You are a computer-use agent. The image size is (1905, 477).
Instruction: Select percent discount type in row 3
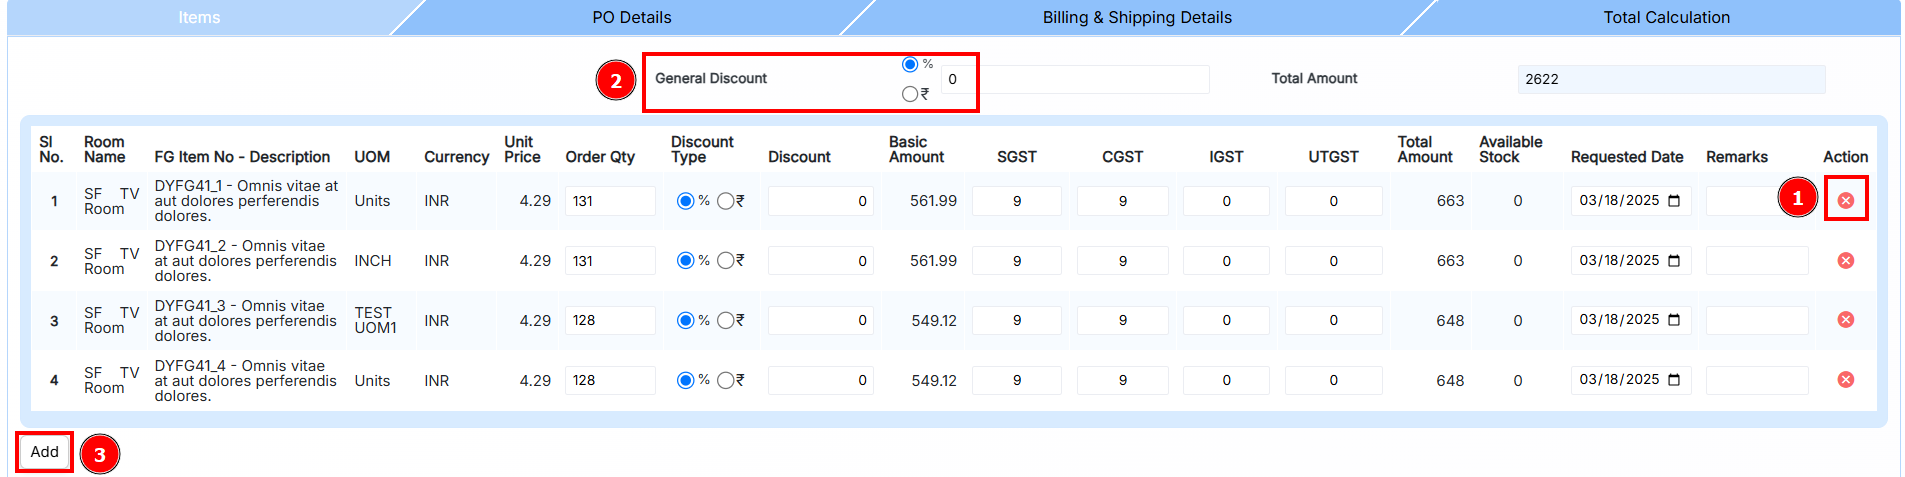685,320
